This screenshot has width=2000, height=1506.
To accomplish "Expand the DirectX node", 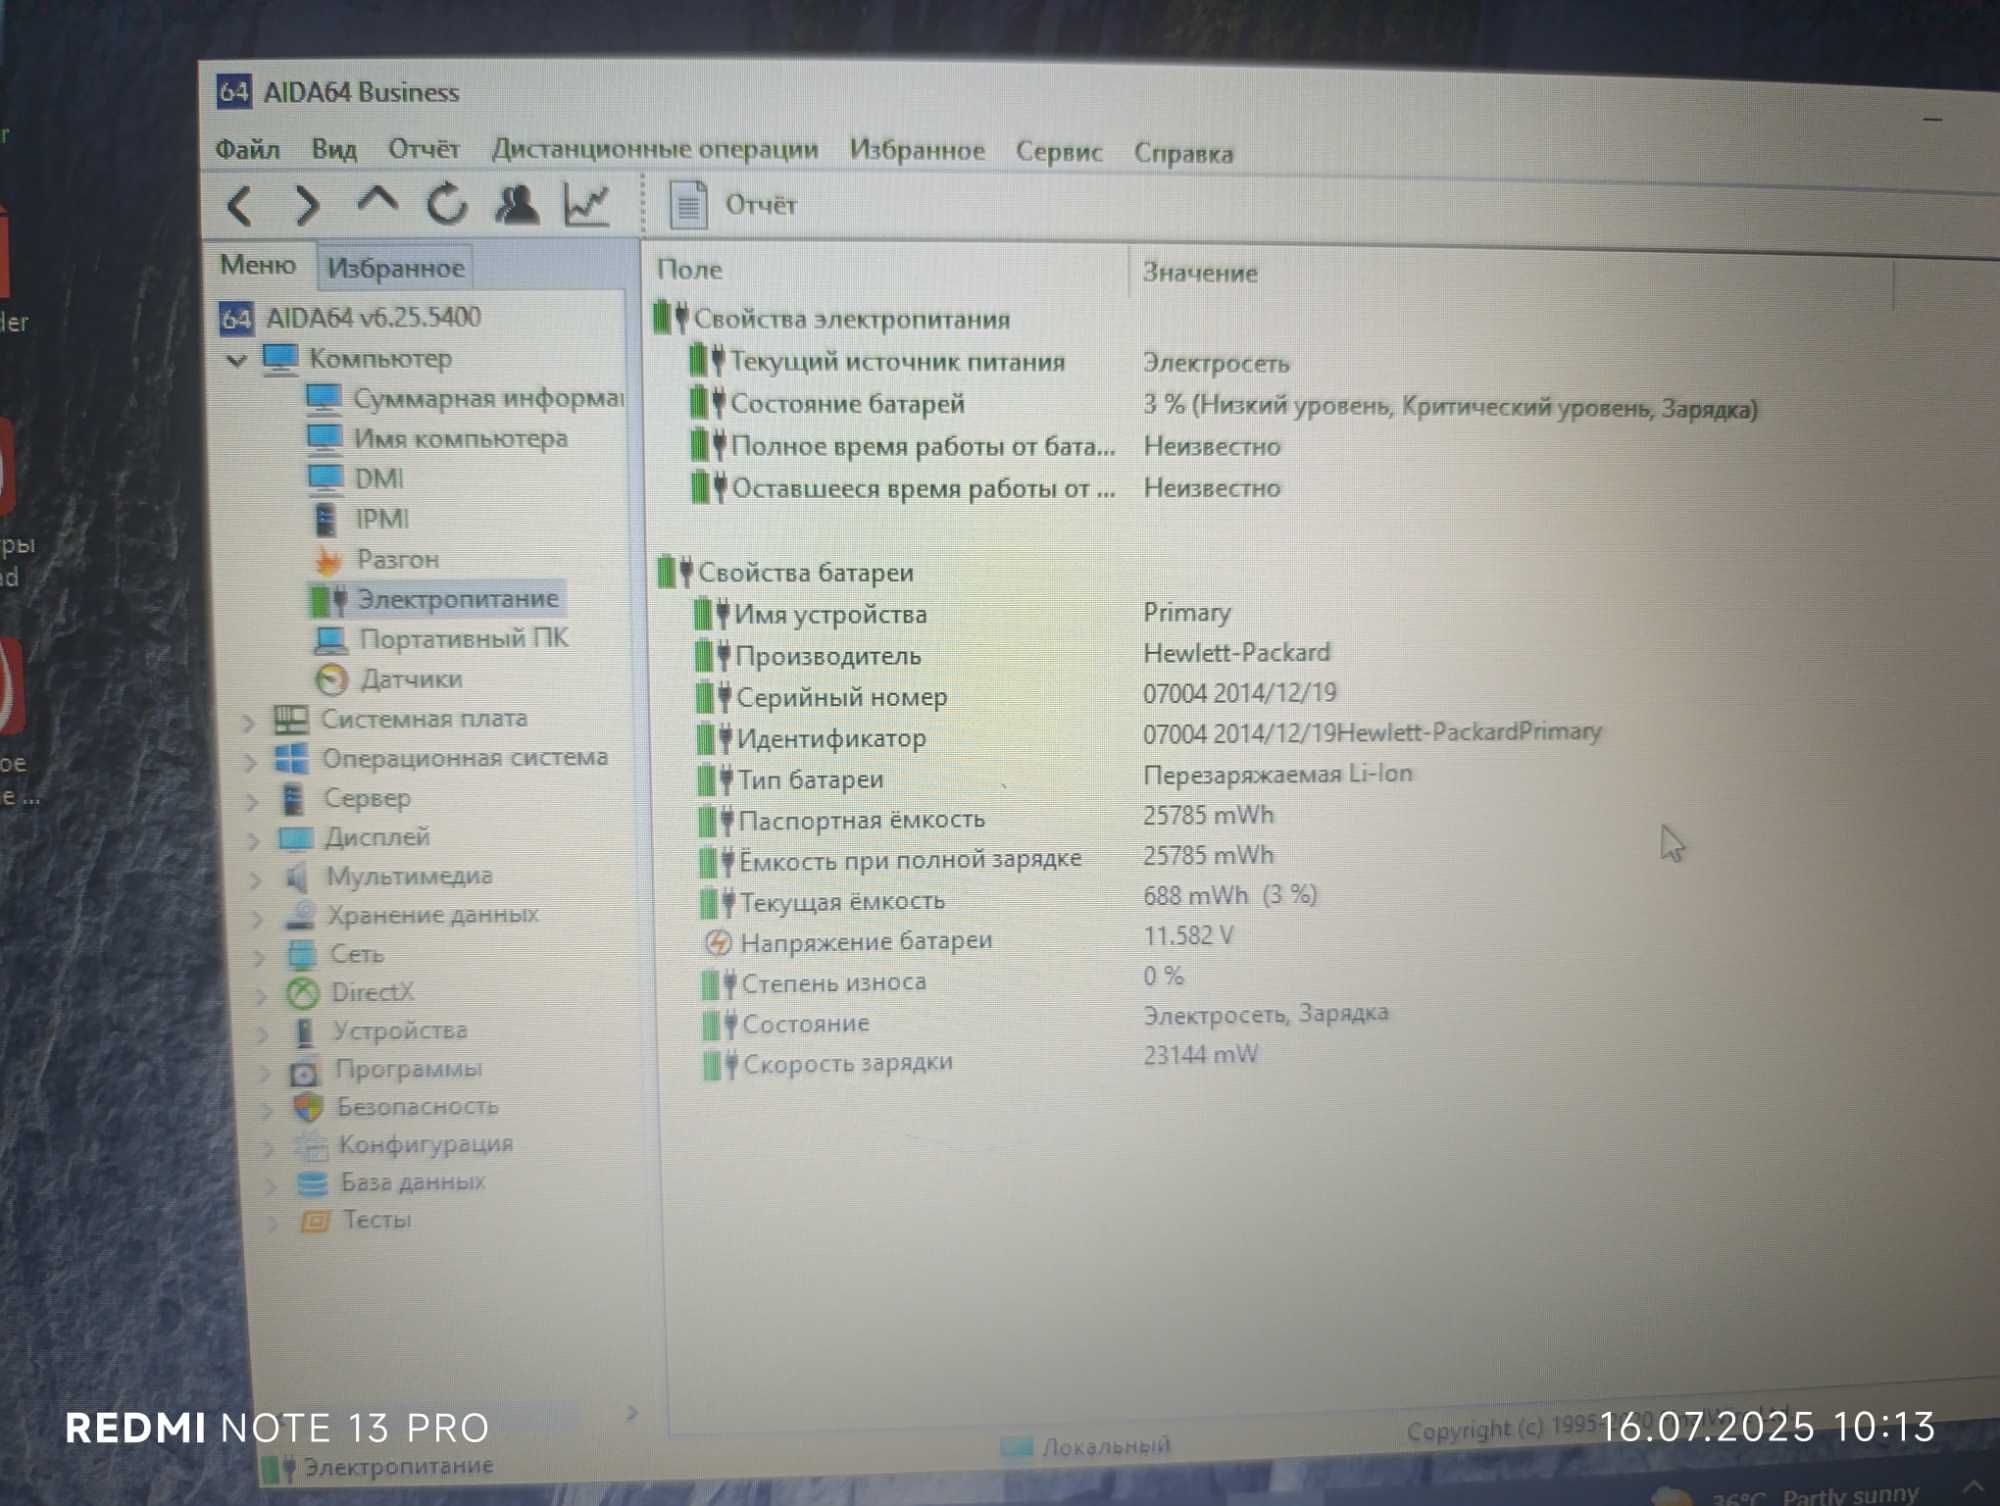I will [x=261, y=995].
